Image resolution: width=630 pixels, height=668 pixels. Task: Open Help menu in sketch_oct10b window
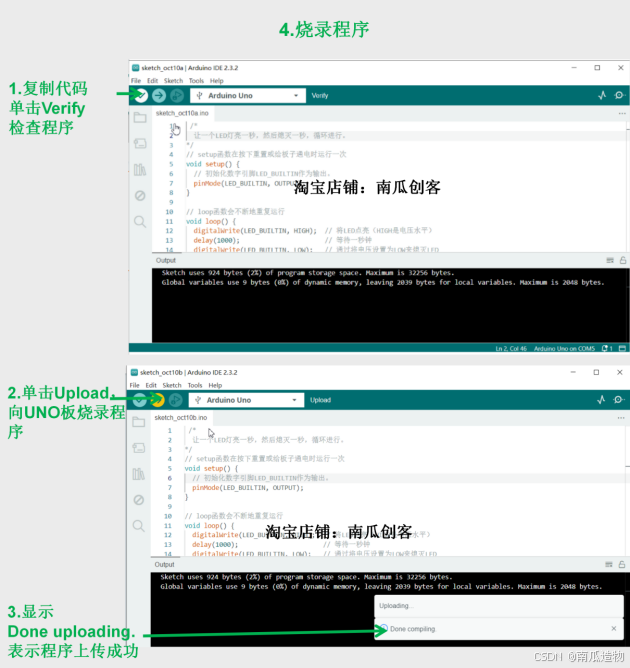(x=215, y=385)
